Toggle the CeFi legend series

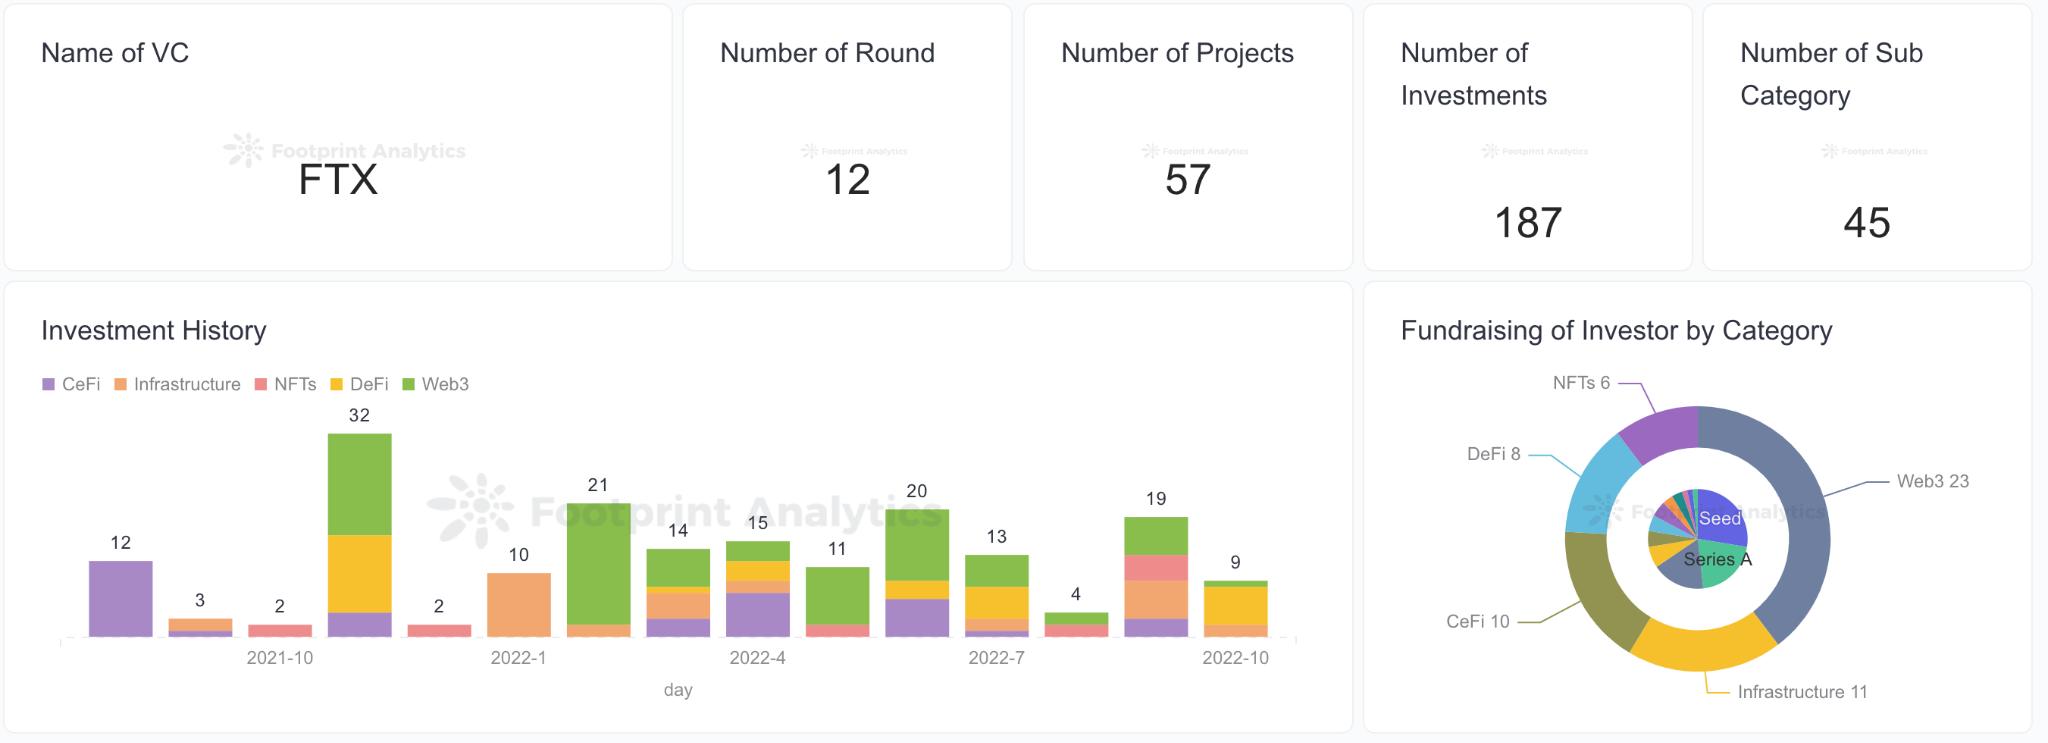[71, 384]
